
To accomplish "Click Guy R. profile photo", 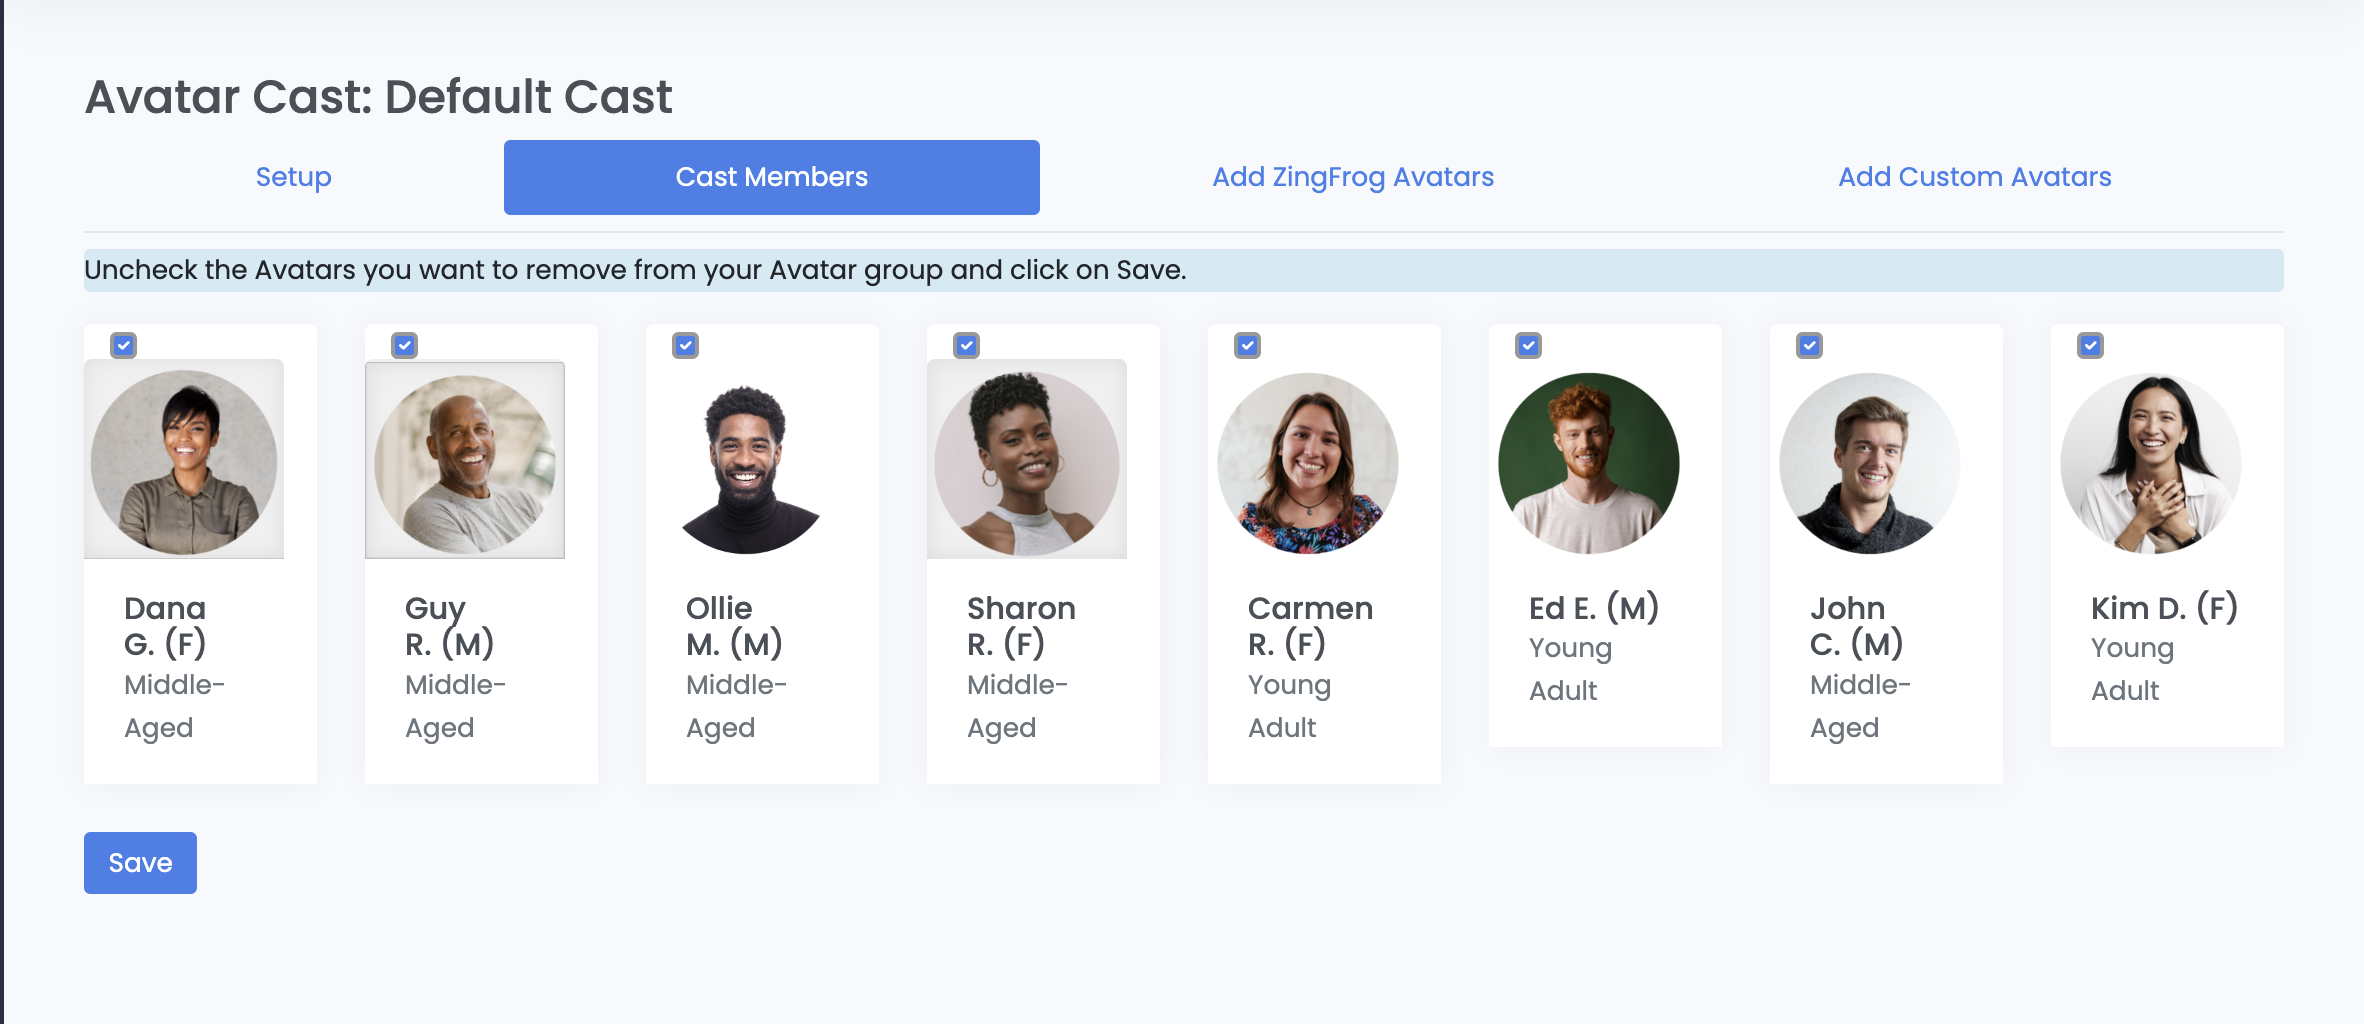I will coord(465,460).
